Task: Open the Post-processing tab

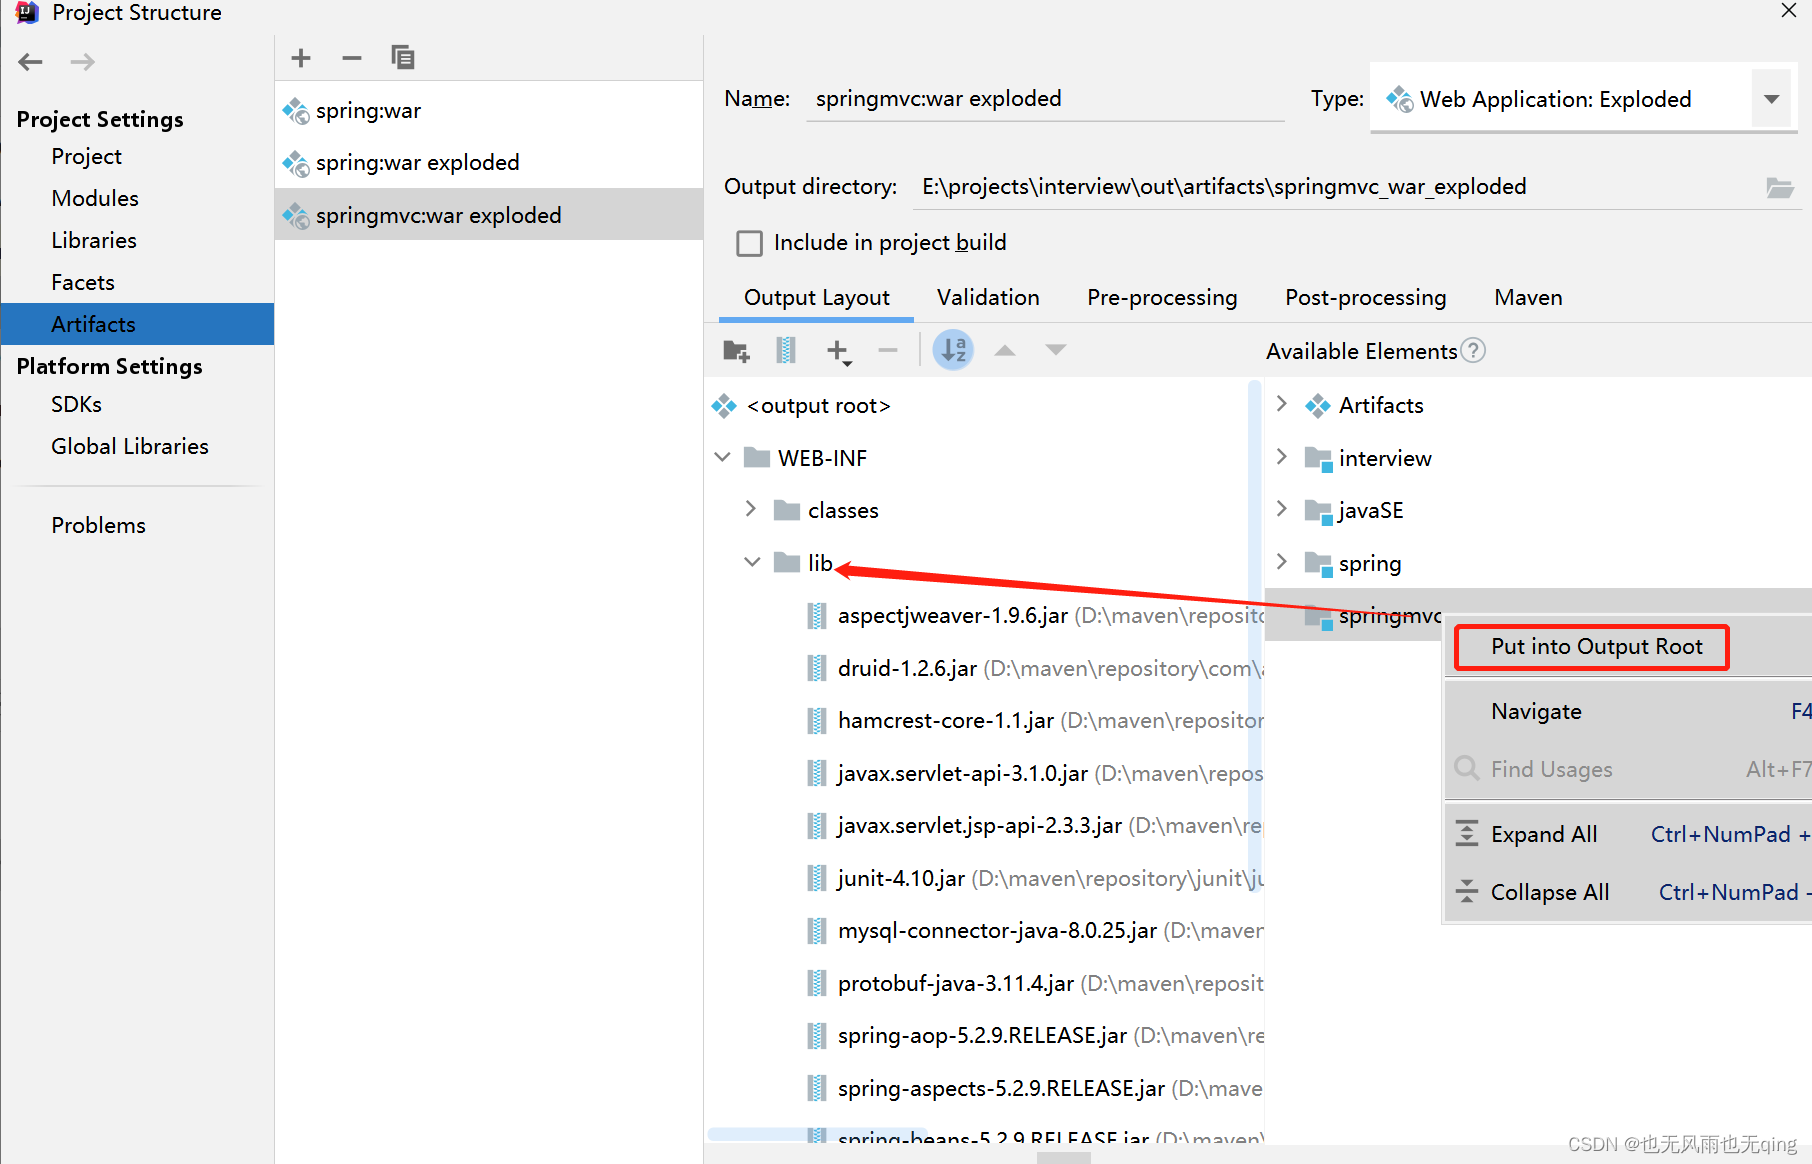Action: tap(1365, 298)
